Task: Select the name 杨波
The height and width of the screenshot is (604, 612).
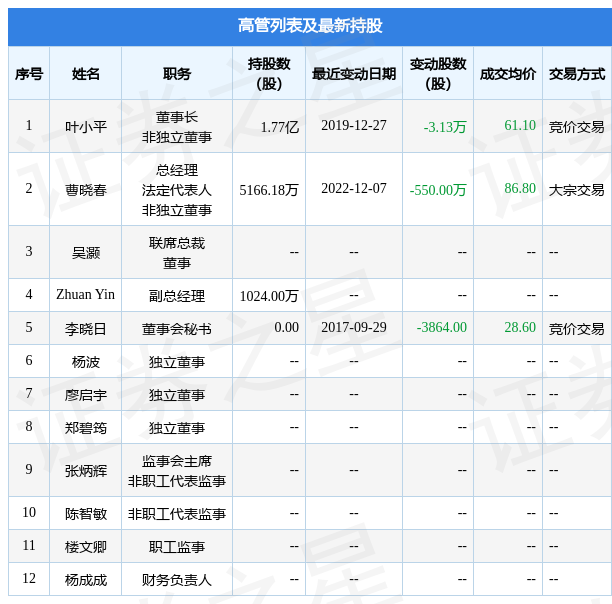Action: [85, 362]
